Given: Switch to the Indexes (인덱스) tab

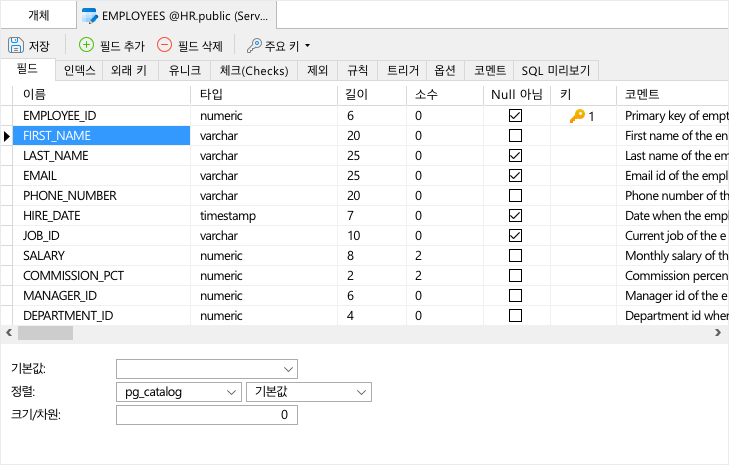Looking at the screenshot, I should click(79, 70).
